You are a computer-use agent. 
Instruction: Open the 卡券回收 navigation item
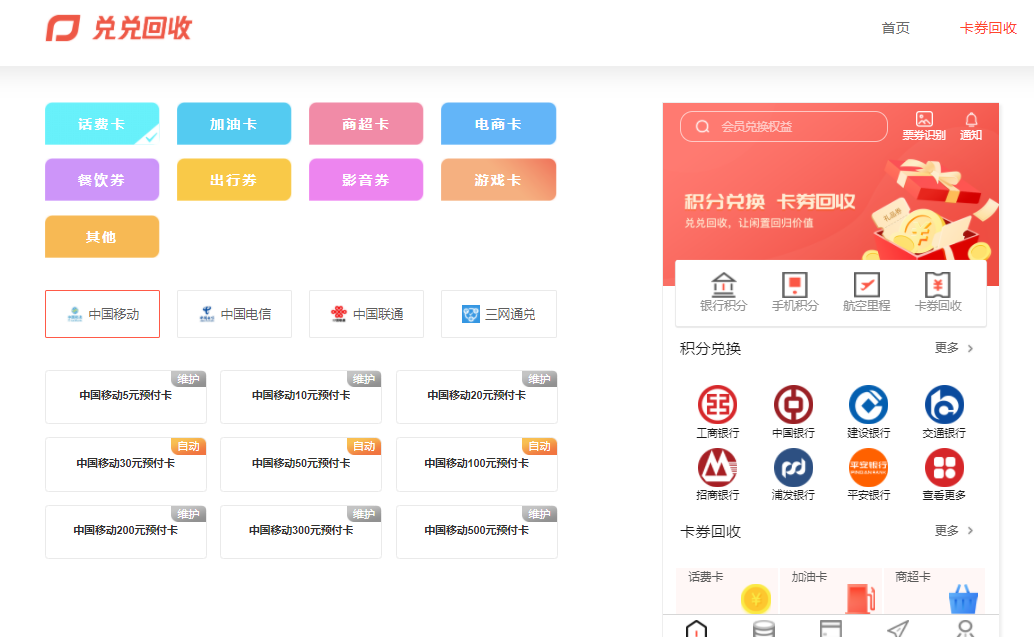(988, 28)
